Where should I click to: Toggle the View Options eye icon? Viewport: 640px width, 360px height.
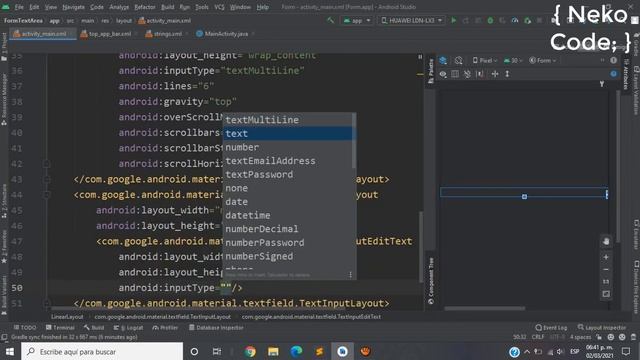[443, 74]
